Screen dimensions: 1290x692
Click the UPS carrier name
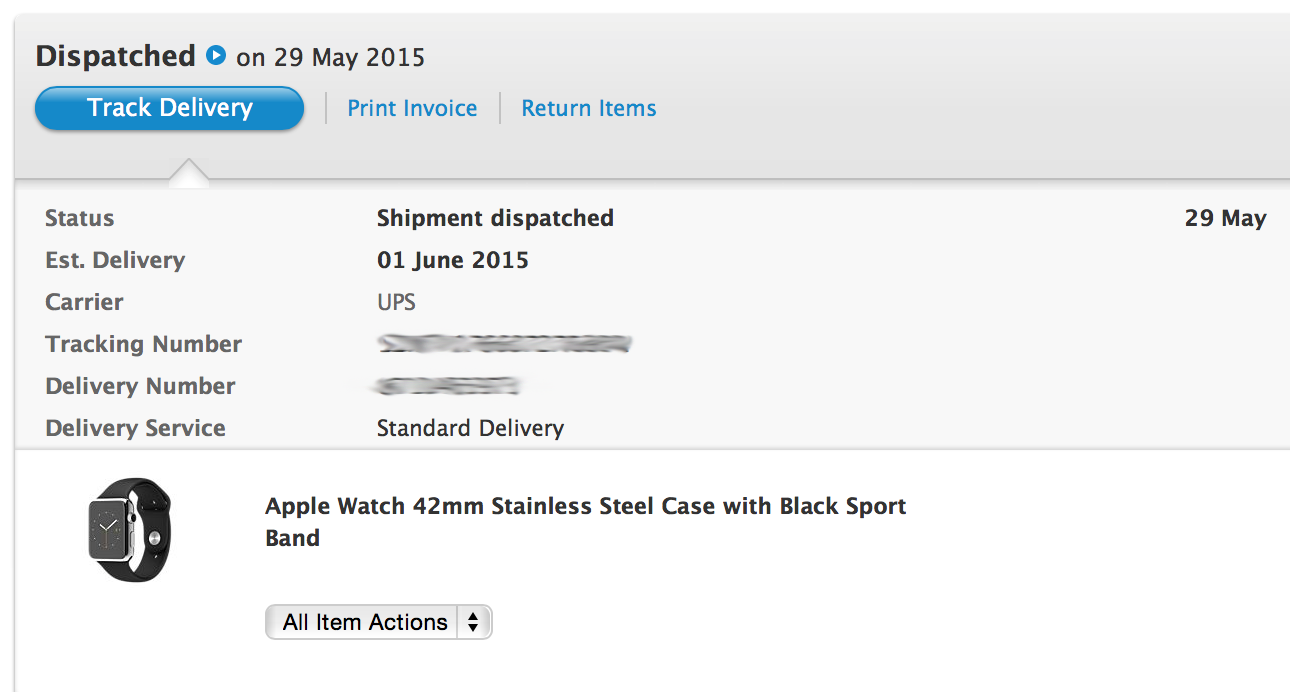[396, 302]
